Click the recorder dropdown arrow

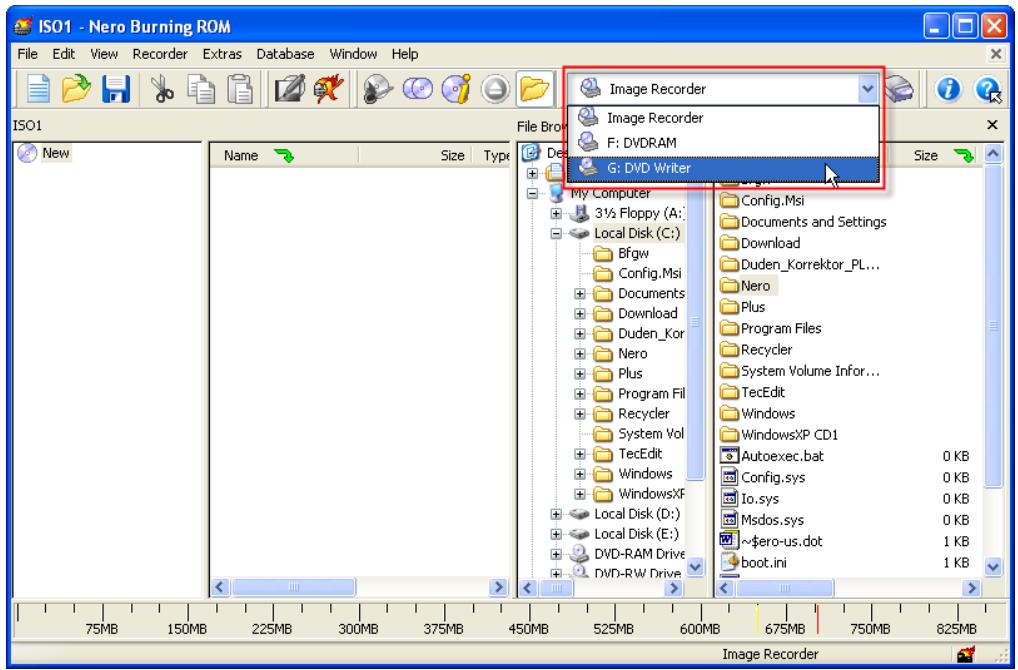click(867, 89)
